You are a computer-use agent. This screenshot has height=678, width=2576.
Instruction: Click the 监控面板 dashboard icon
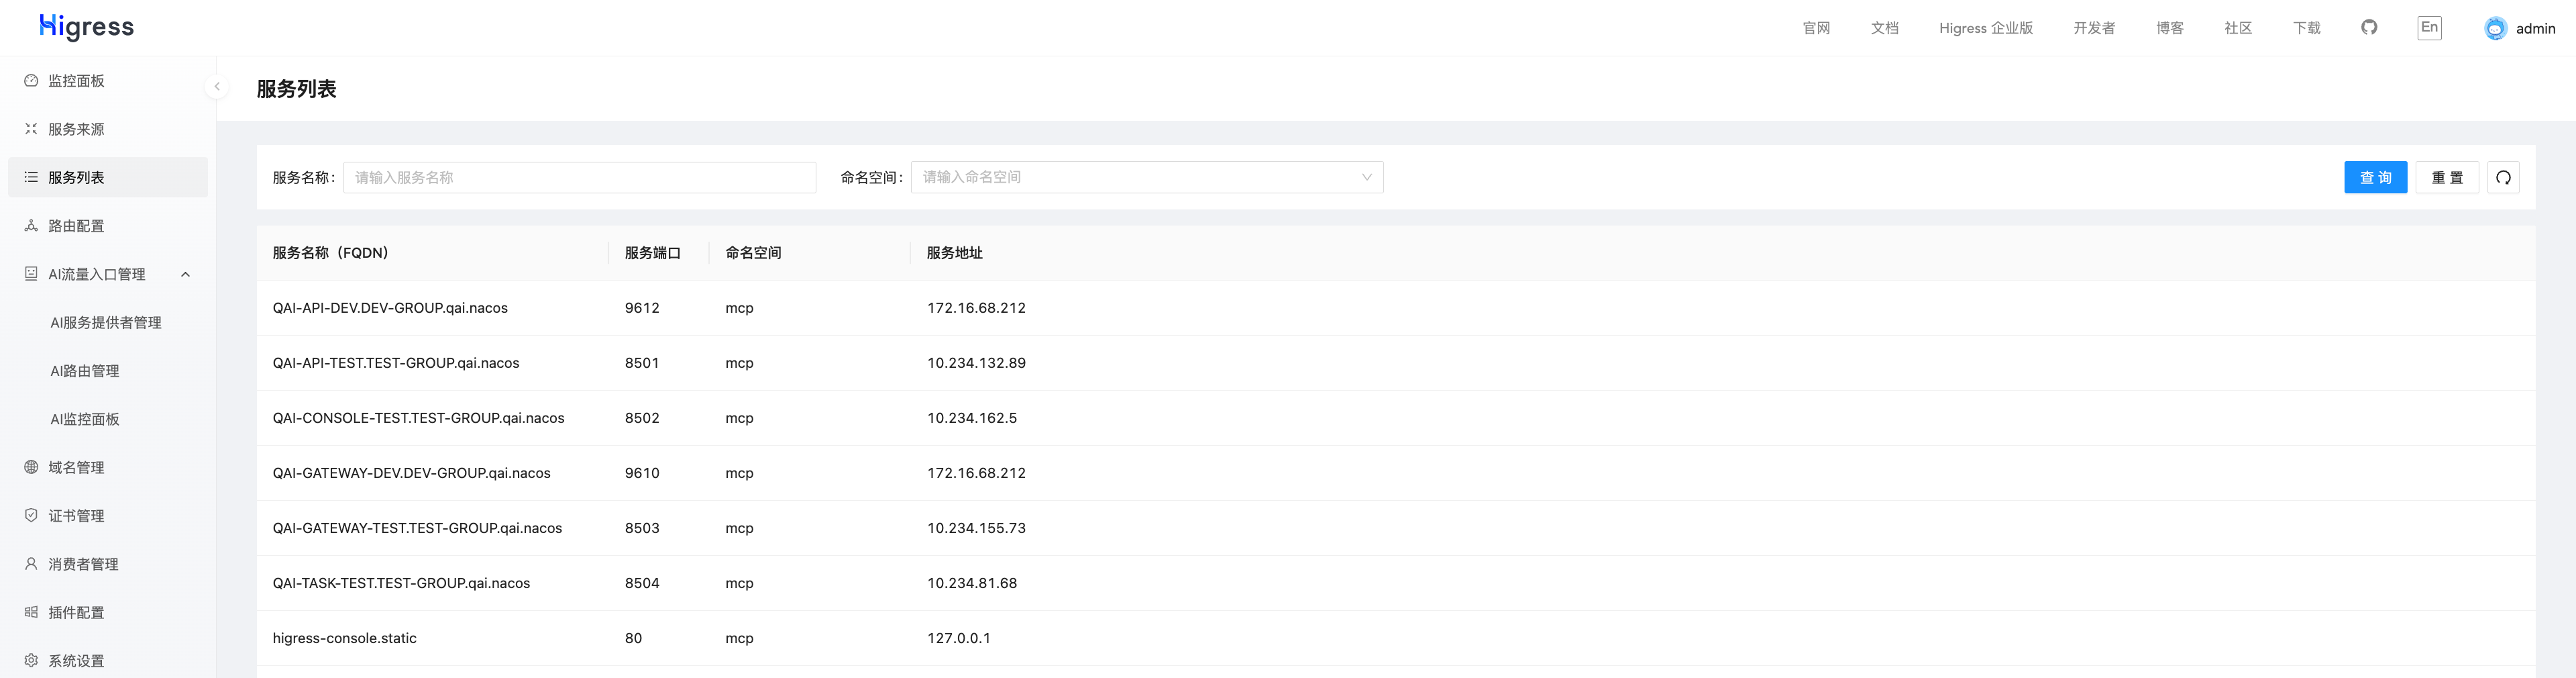pyautogui.click(x=31, y=80)
